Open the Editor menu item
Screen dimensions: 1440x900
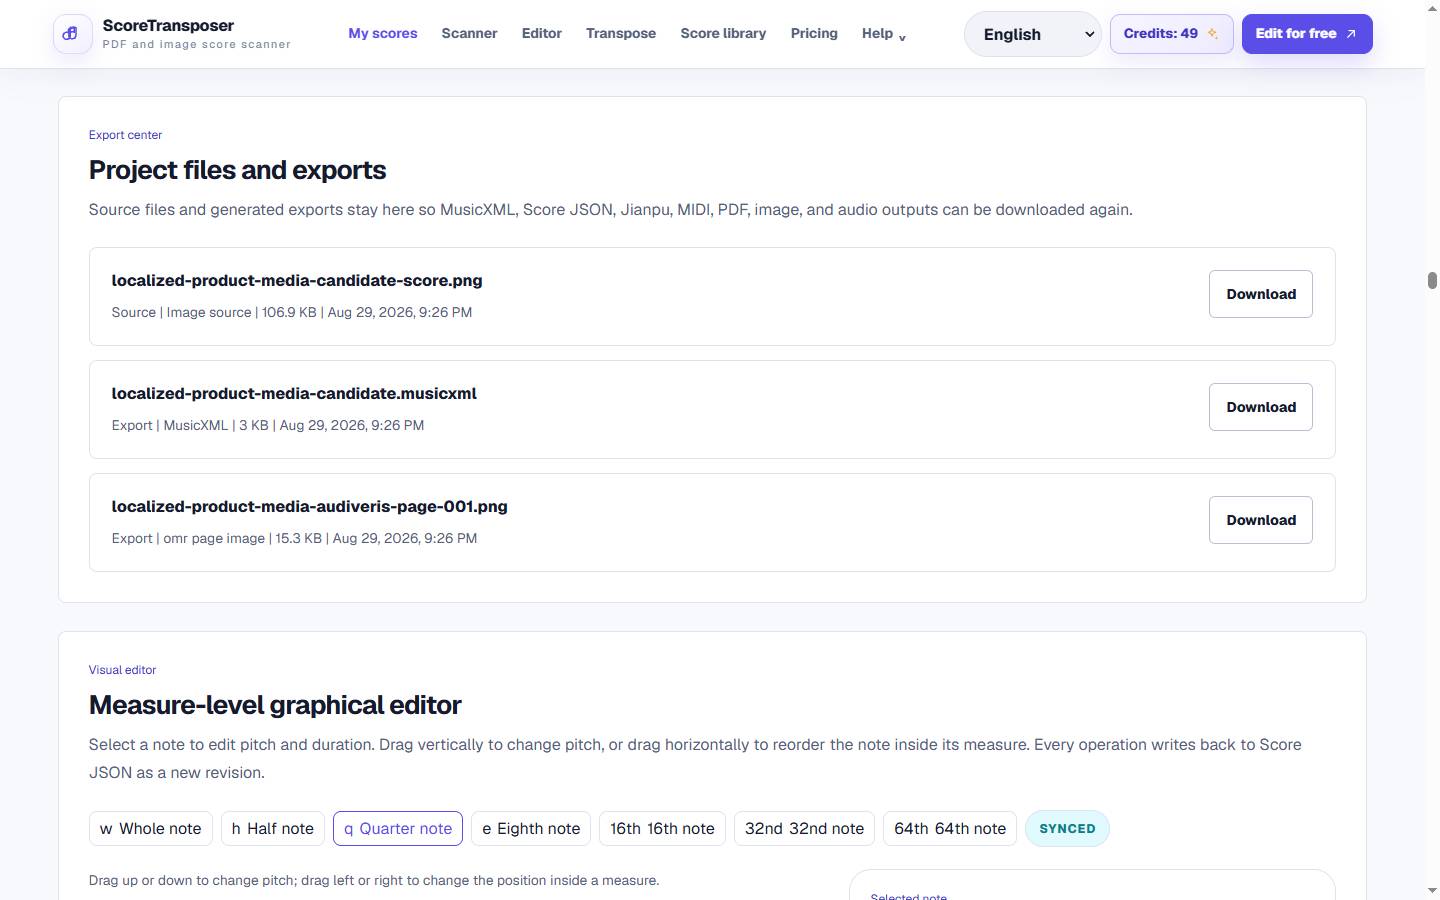pyautogui.click(x=541, y=33)
